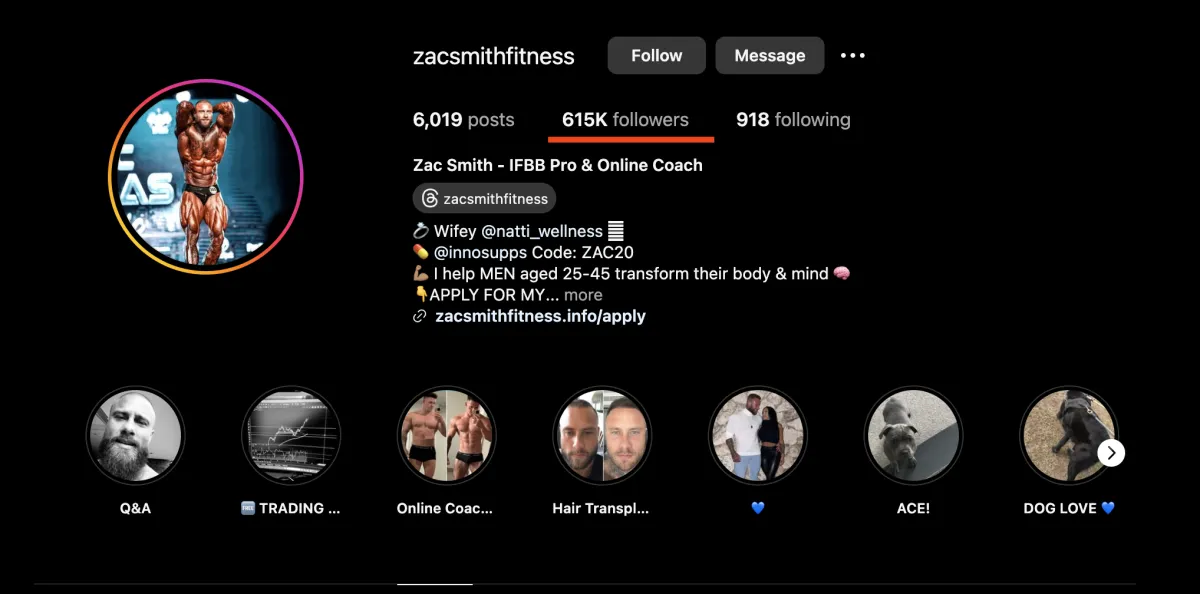Open the Online Coaching highlight
This screenshot has width=1200, height=594.
[x=446, y=436]
